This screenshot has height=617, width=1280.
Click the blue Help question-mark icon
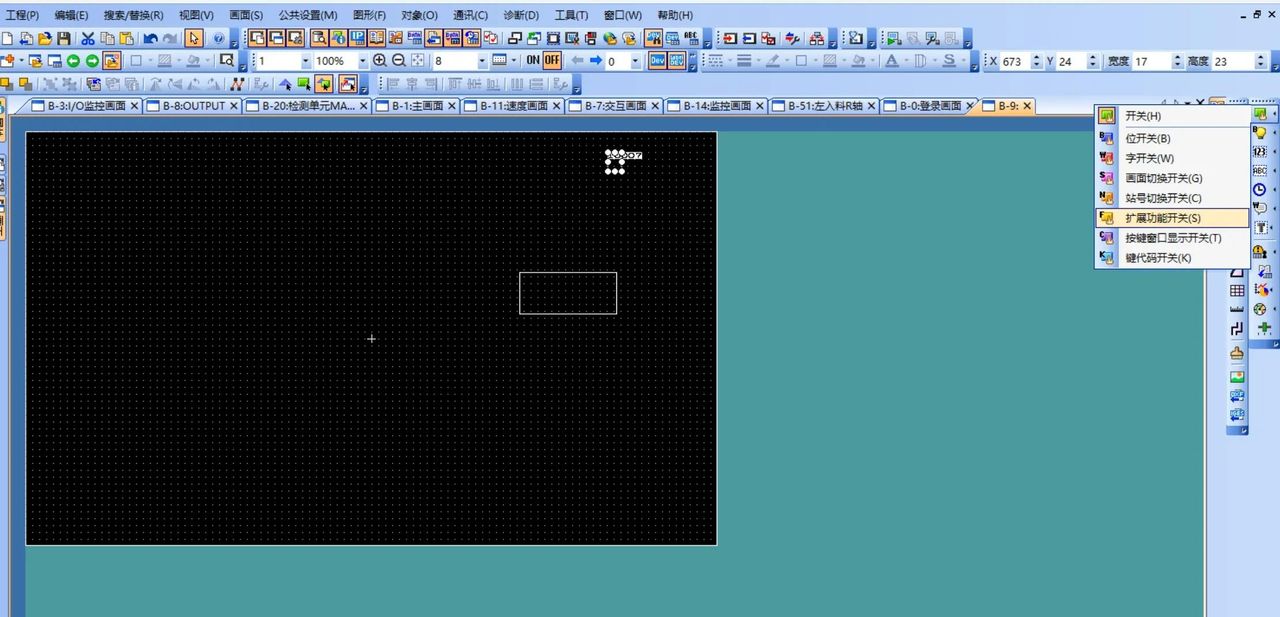point(218,38)
